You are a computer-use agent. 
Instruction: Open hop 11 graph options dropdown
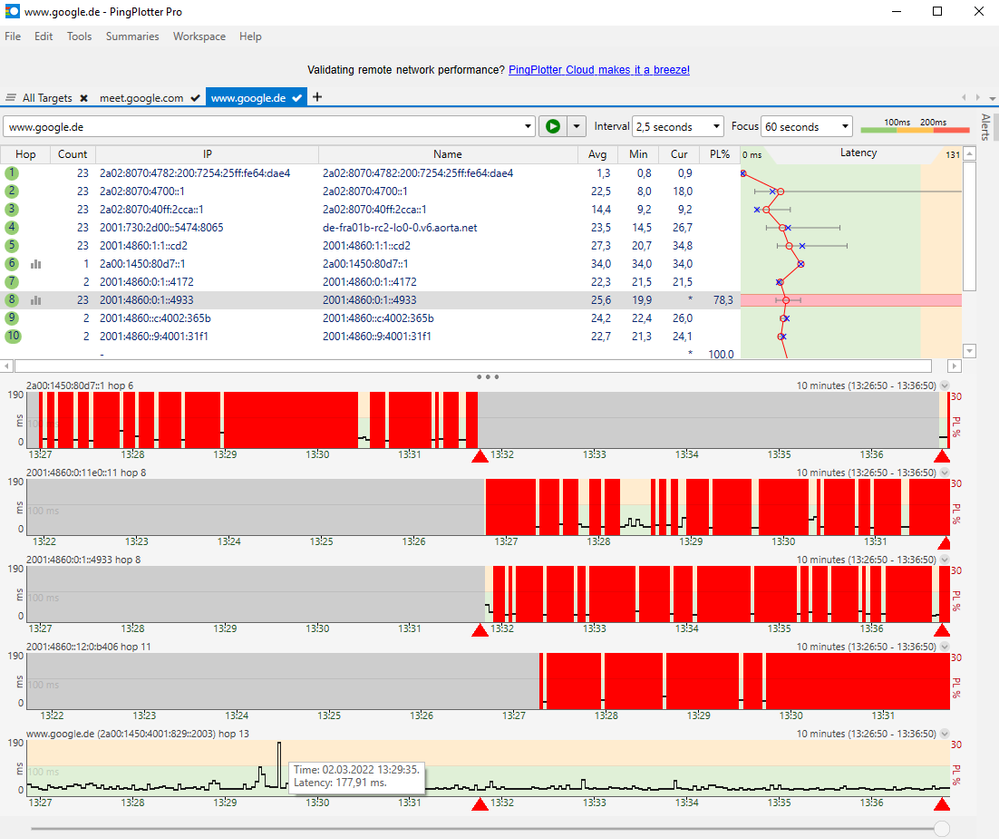[945, 647]
